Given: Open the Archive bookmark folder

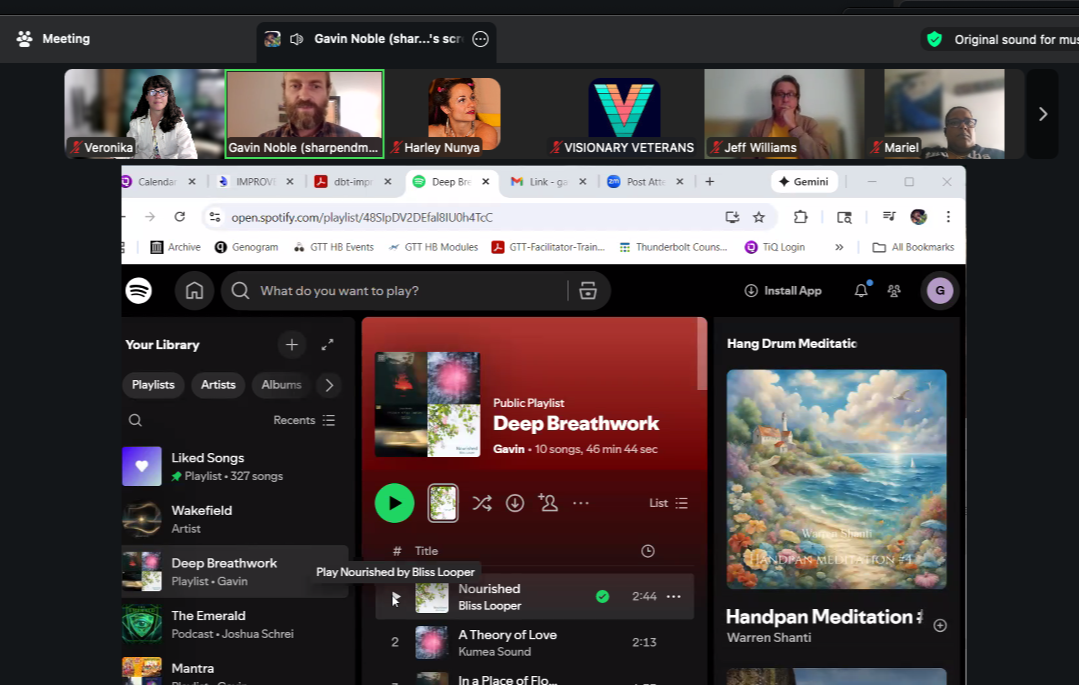Looking at the screenshot, I should [x=175, y=247].
